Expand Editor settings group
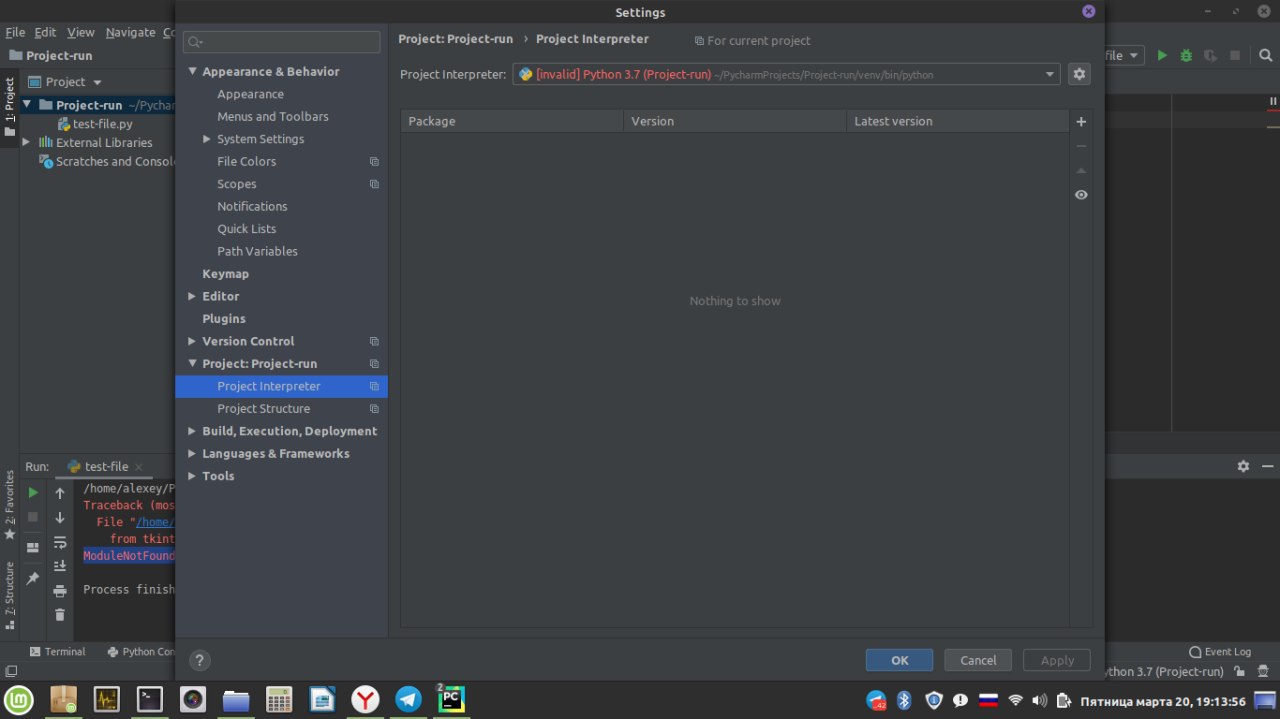This screenshot has width=1280, height=719. coord(193,296)
